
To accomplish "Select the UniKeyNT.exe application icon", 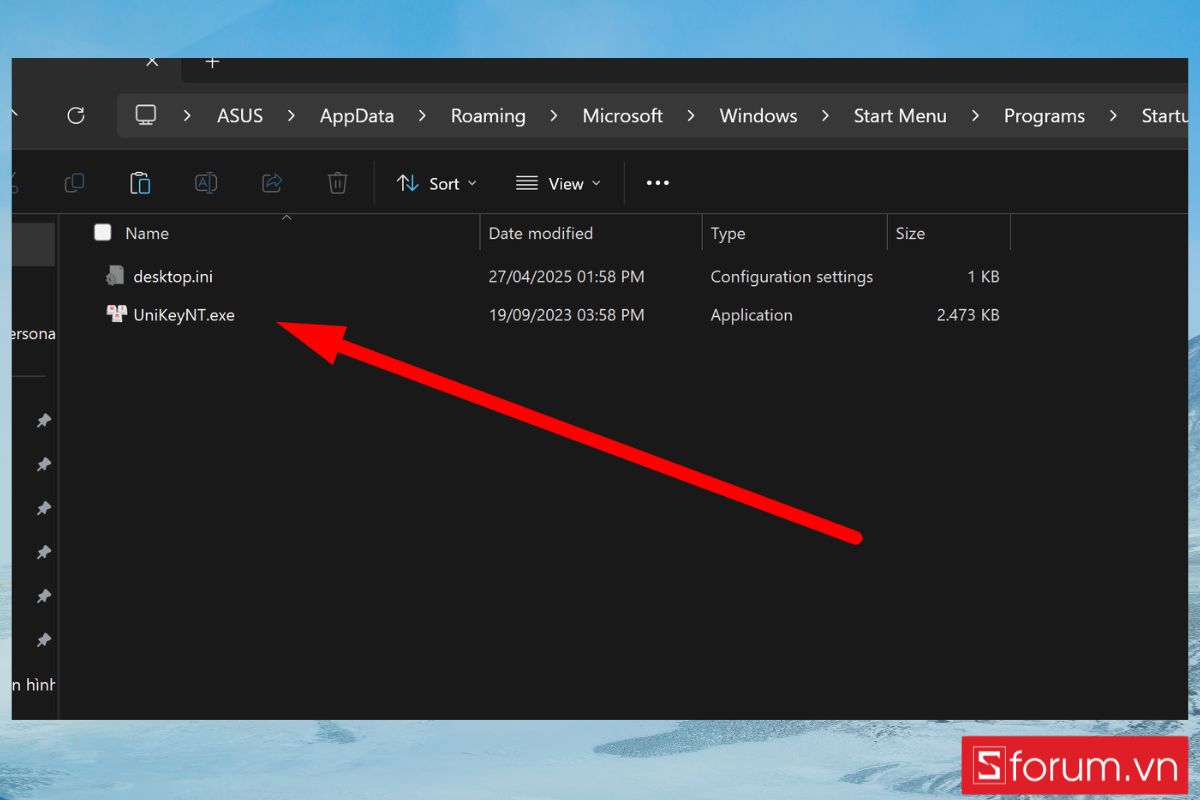I will (x=116, y=314).
